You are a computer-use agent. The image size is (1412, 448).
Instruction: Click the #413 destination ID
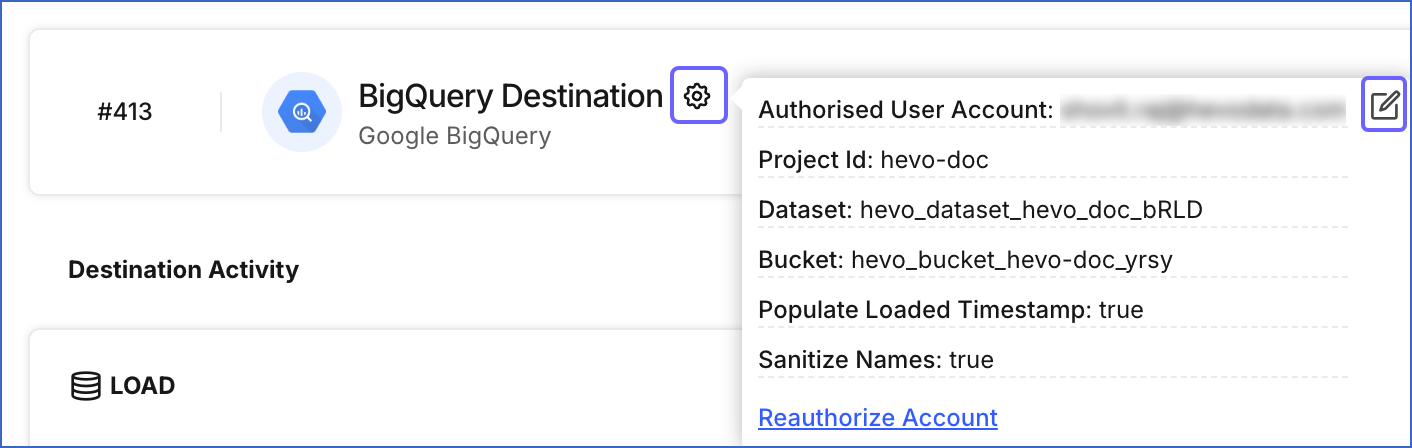pyautogui.click(x=125, y=111)
